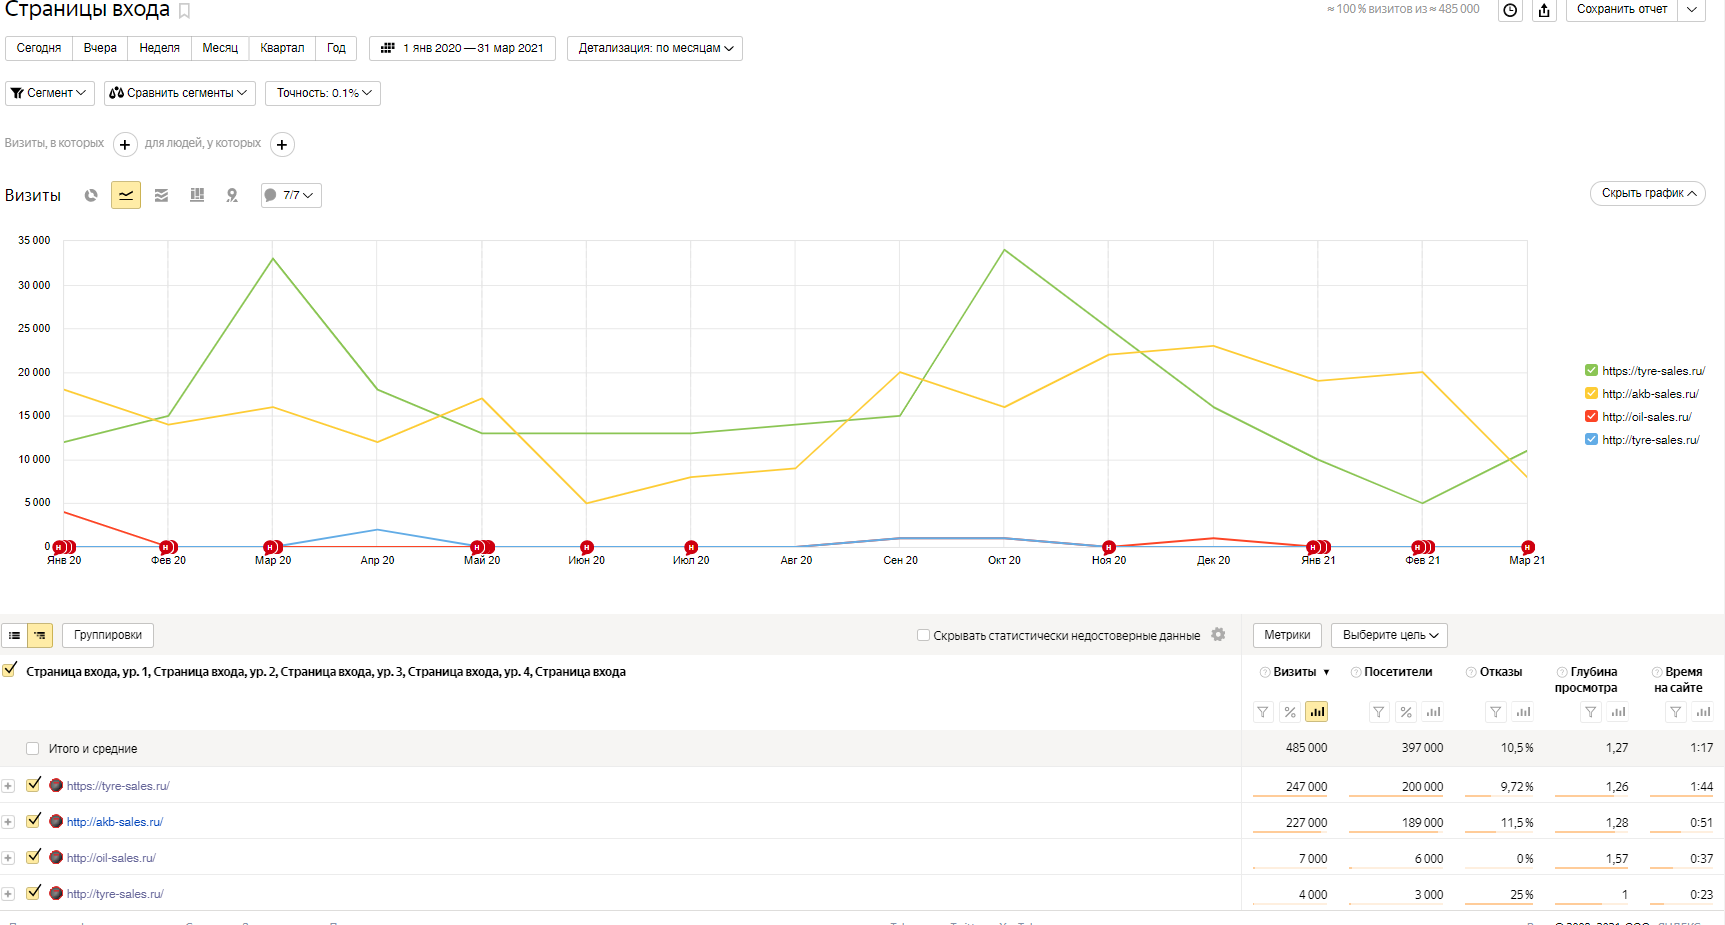
Task: Toggle the Итого и средние checkbox
Action: (33, 748)
